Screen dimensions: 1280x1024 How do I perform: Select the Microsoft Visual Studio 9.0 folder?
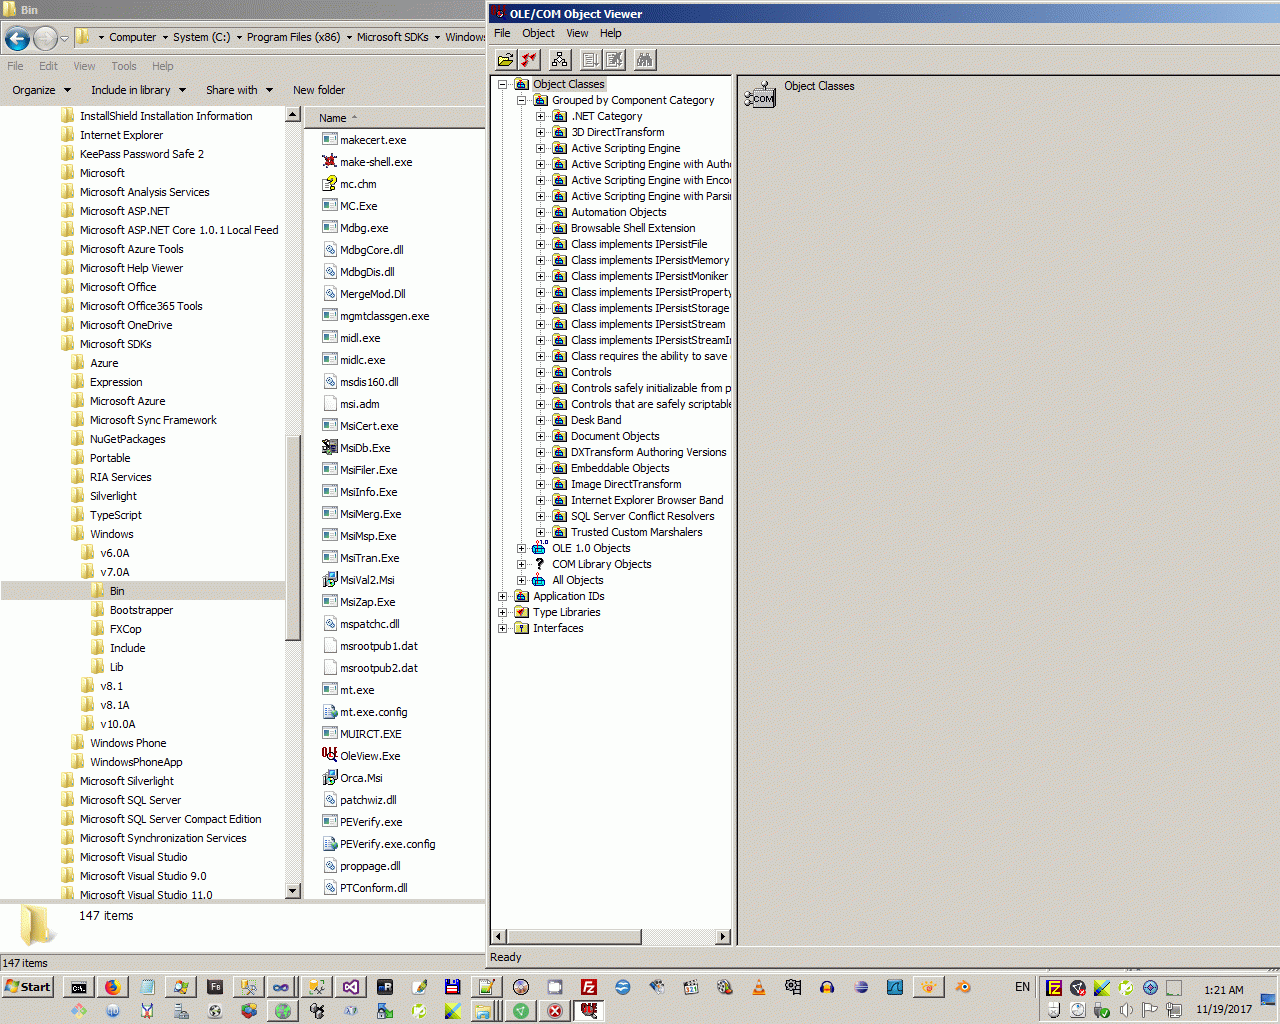pos(143,876)
